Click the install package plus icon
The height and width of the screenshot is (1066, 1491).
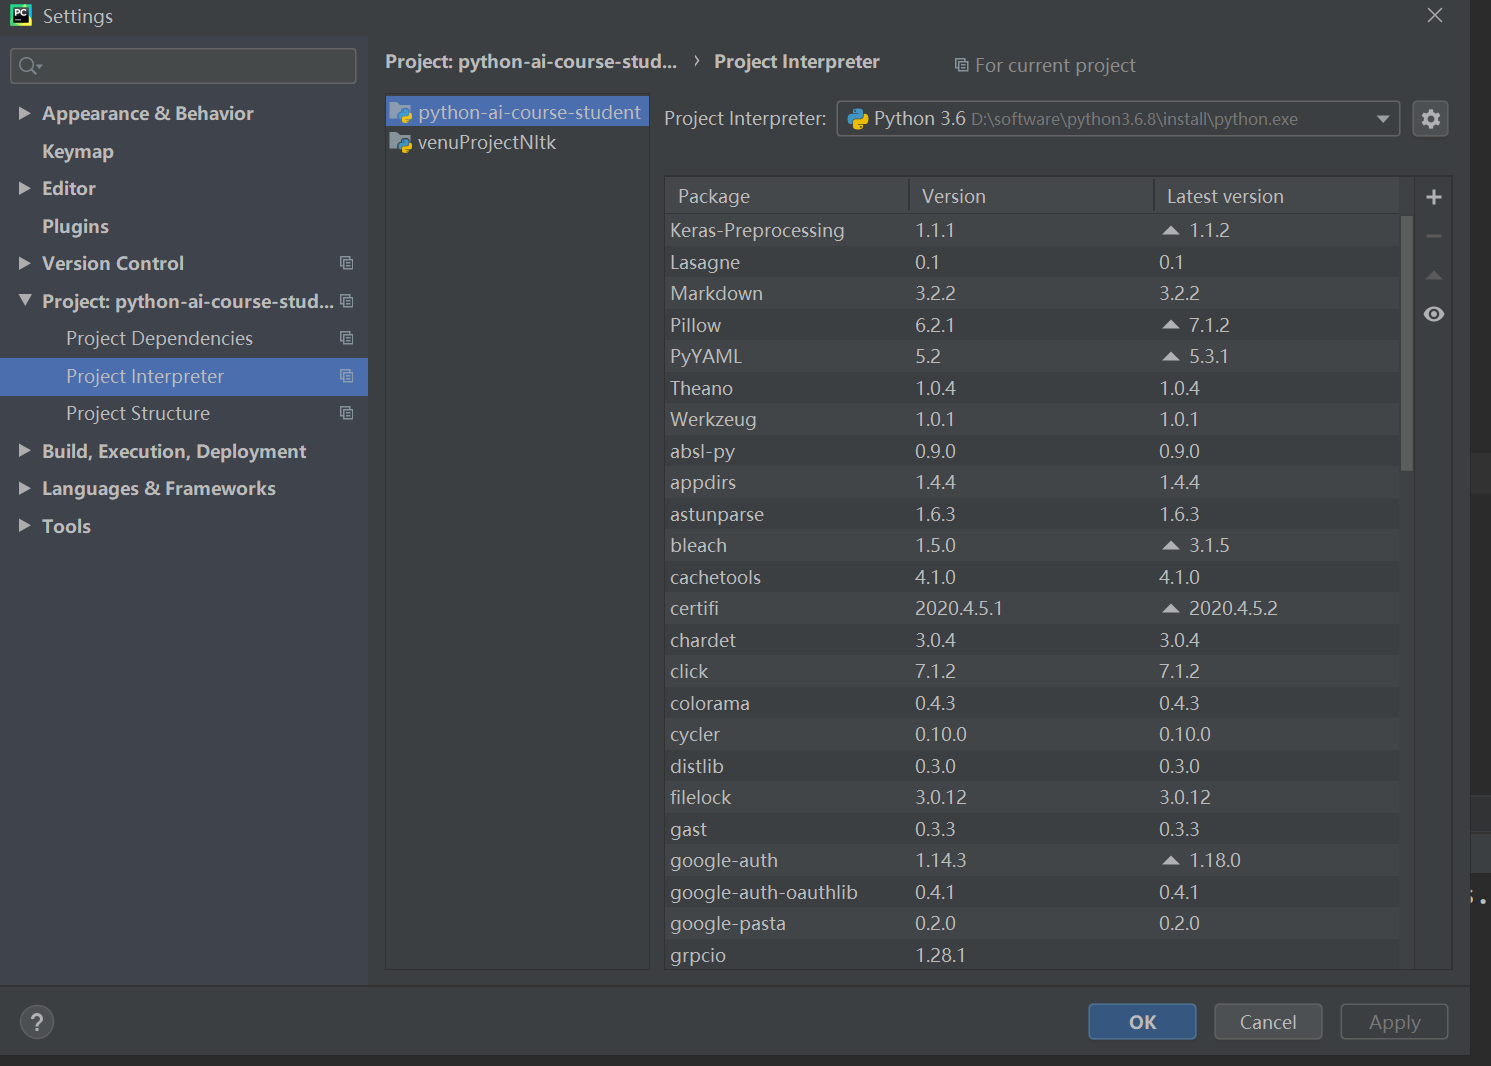click(1433, 197)
